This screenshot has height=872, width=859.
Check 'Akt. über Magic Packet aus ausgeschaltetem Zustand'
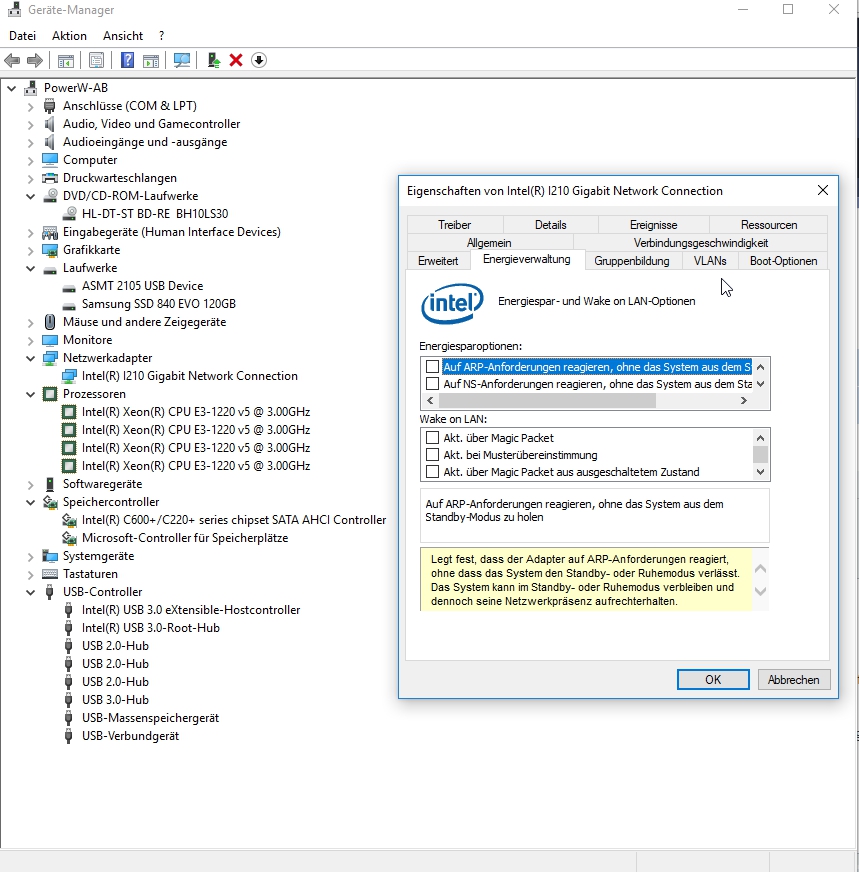point(432,472)
